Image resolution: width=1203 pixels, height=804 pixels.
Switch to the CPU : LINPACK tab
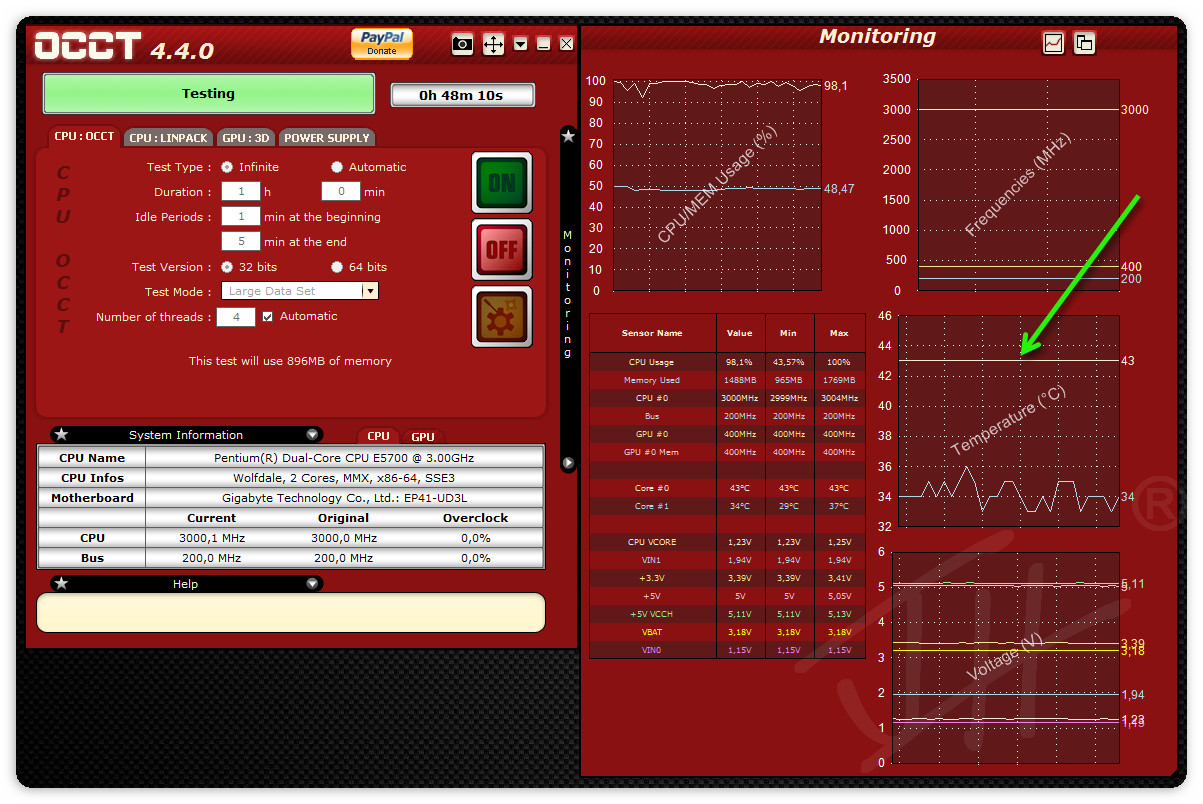point(169,138)
